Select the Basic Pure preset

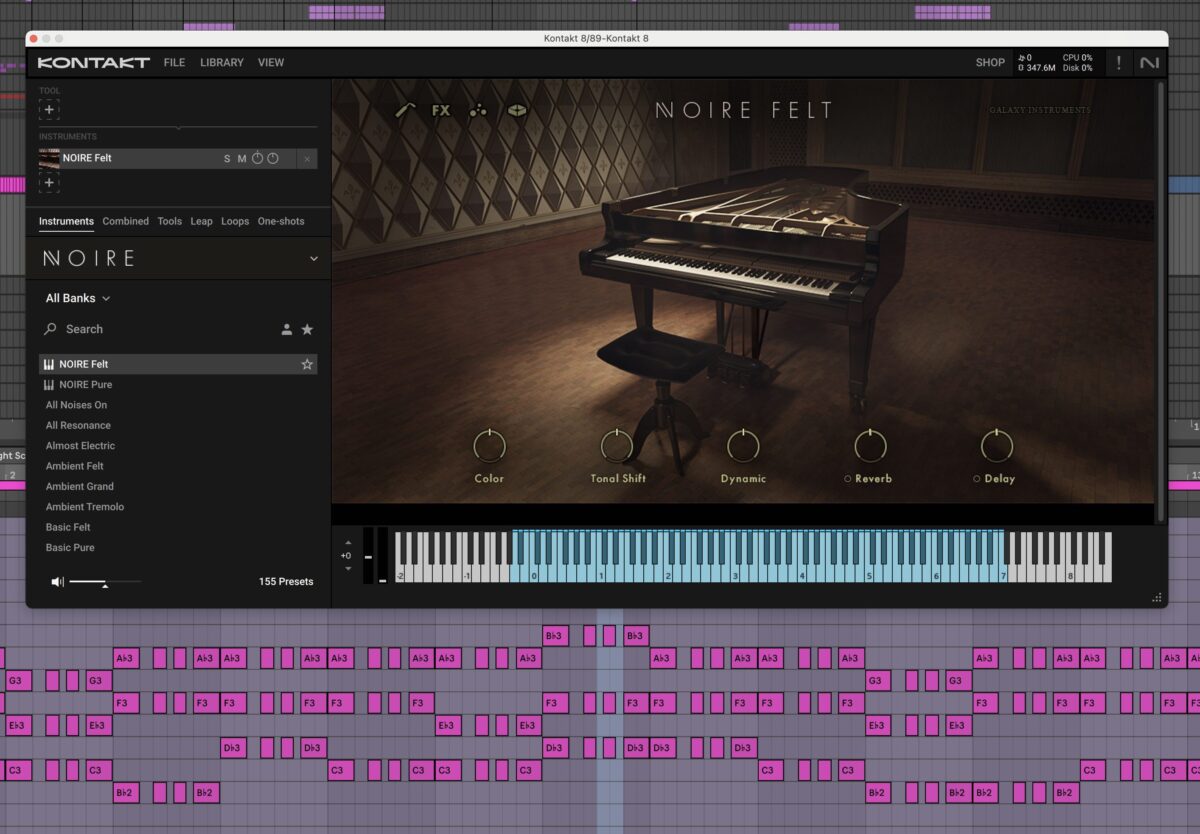coord(178,547)
